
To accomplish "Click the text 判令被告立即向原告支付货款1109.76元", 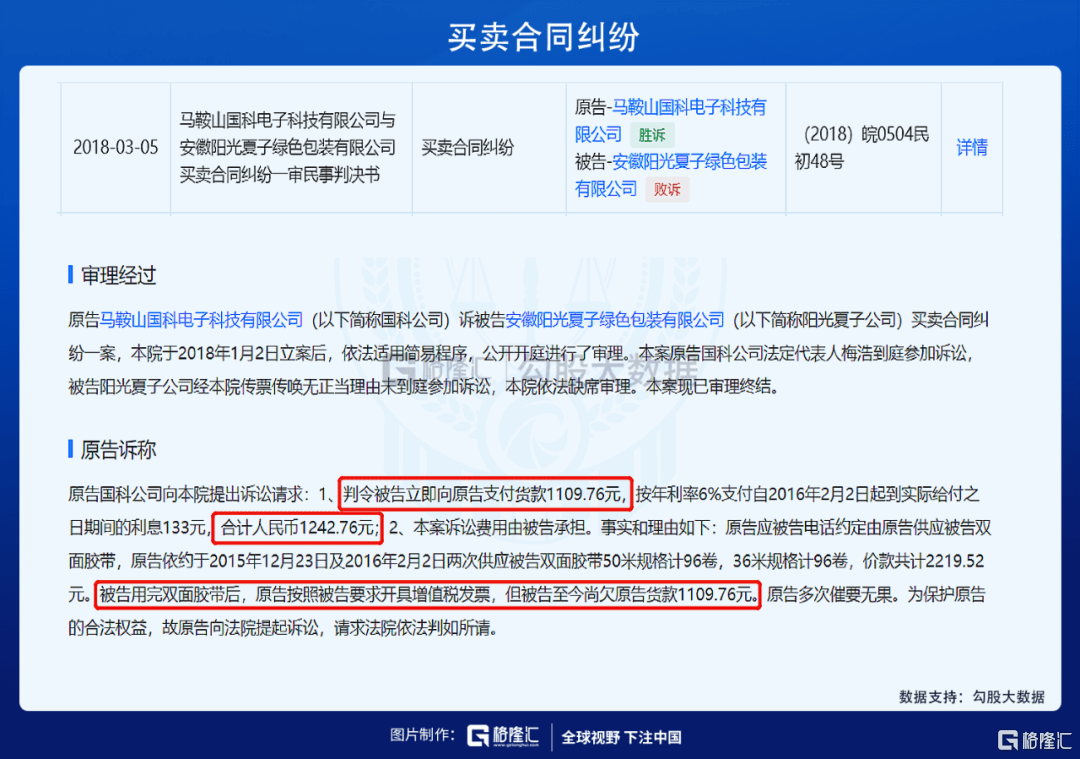I will coord(484,494).
